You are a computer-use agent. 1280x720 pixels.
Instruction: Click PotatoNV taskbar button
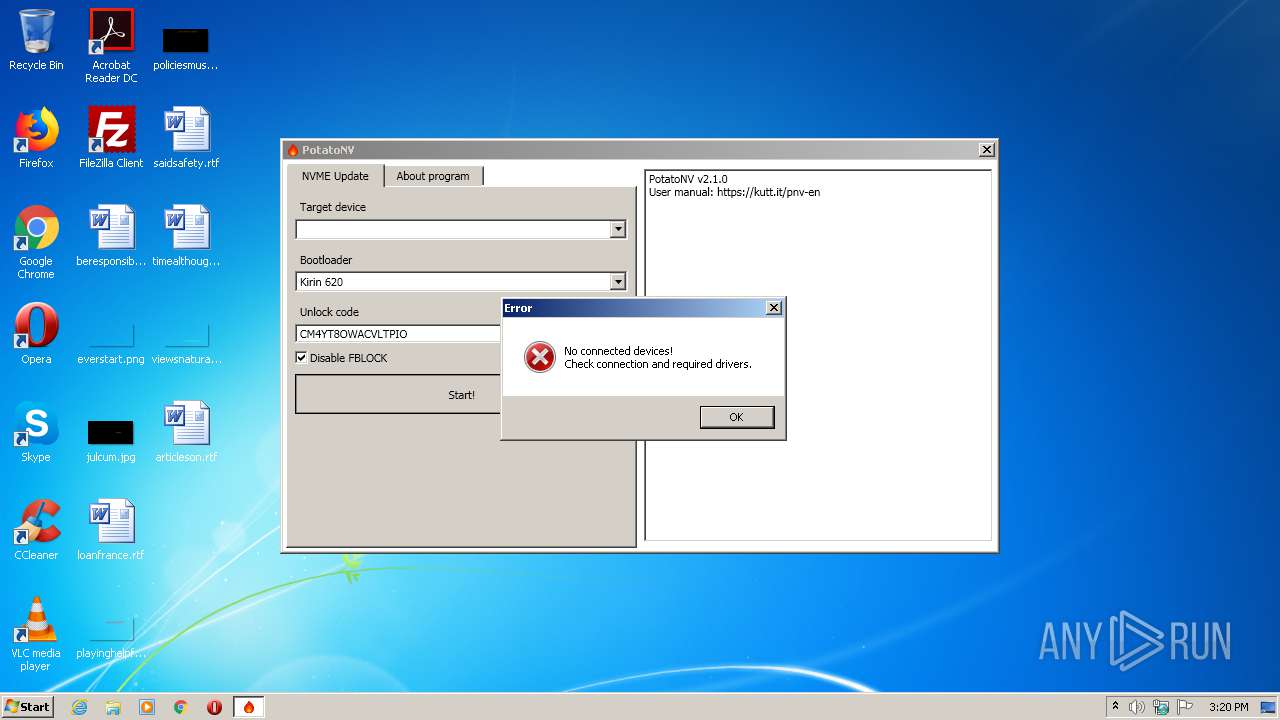tap(249, 707)
